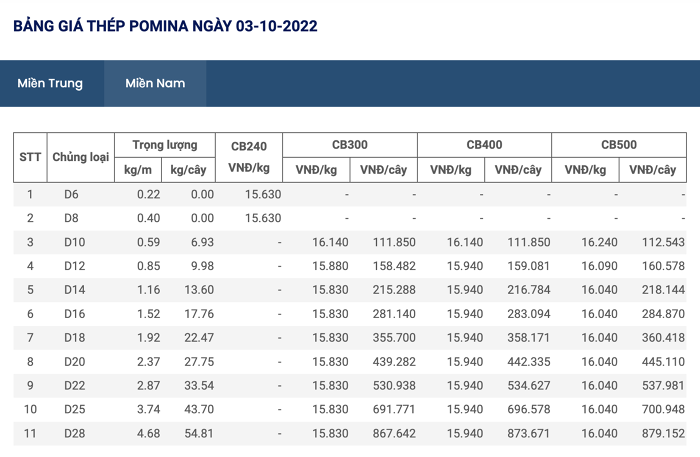Select the 700.948 price in D25 row
700x457 pixels.
[x=663, y=409]
